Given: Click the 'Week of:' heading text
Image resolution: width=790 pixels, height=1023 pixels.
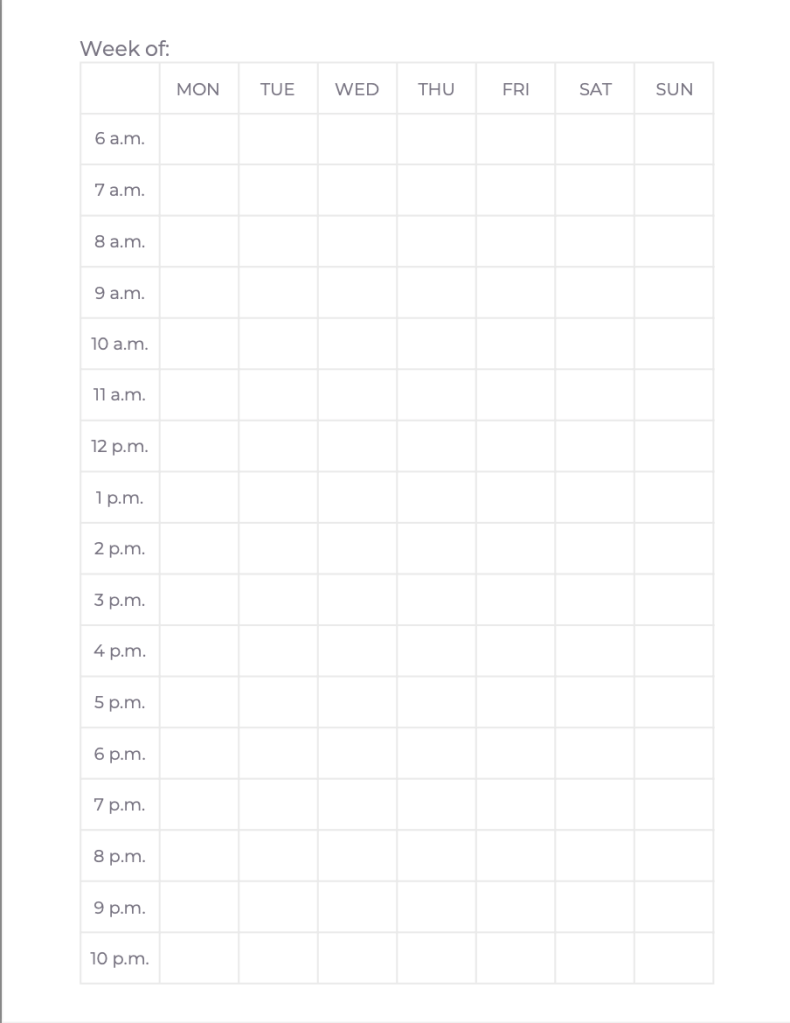Looking at the screenshot, I should [x=125, y=48].
